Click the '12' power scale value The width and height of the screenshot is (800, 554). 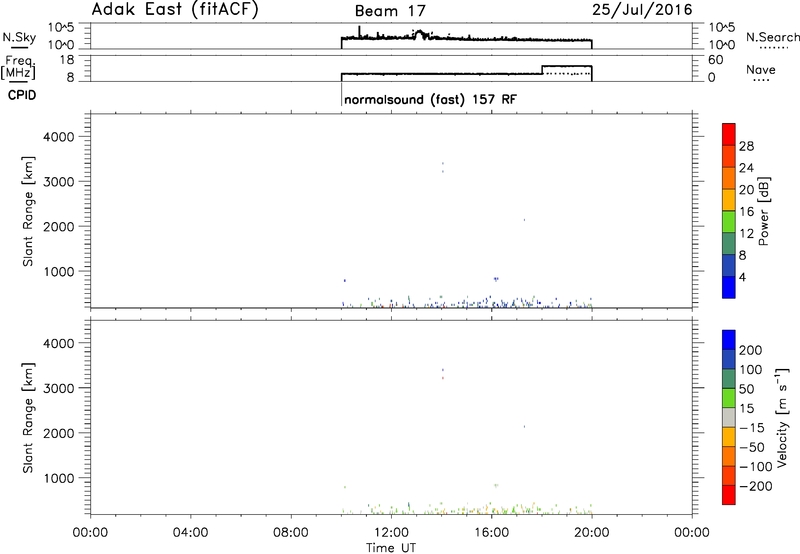coord(746,234)
